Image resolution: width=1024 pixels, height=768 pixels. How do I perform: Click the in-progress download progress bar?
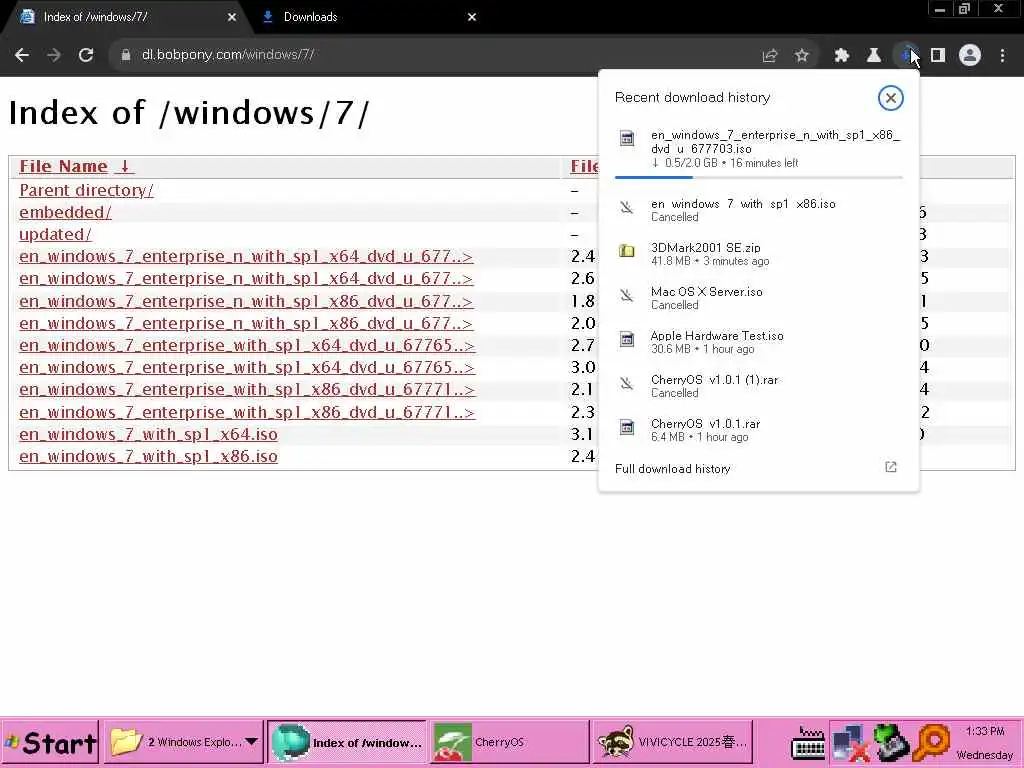coord(758,177)
